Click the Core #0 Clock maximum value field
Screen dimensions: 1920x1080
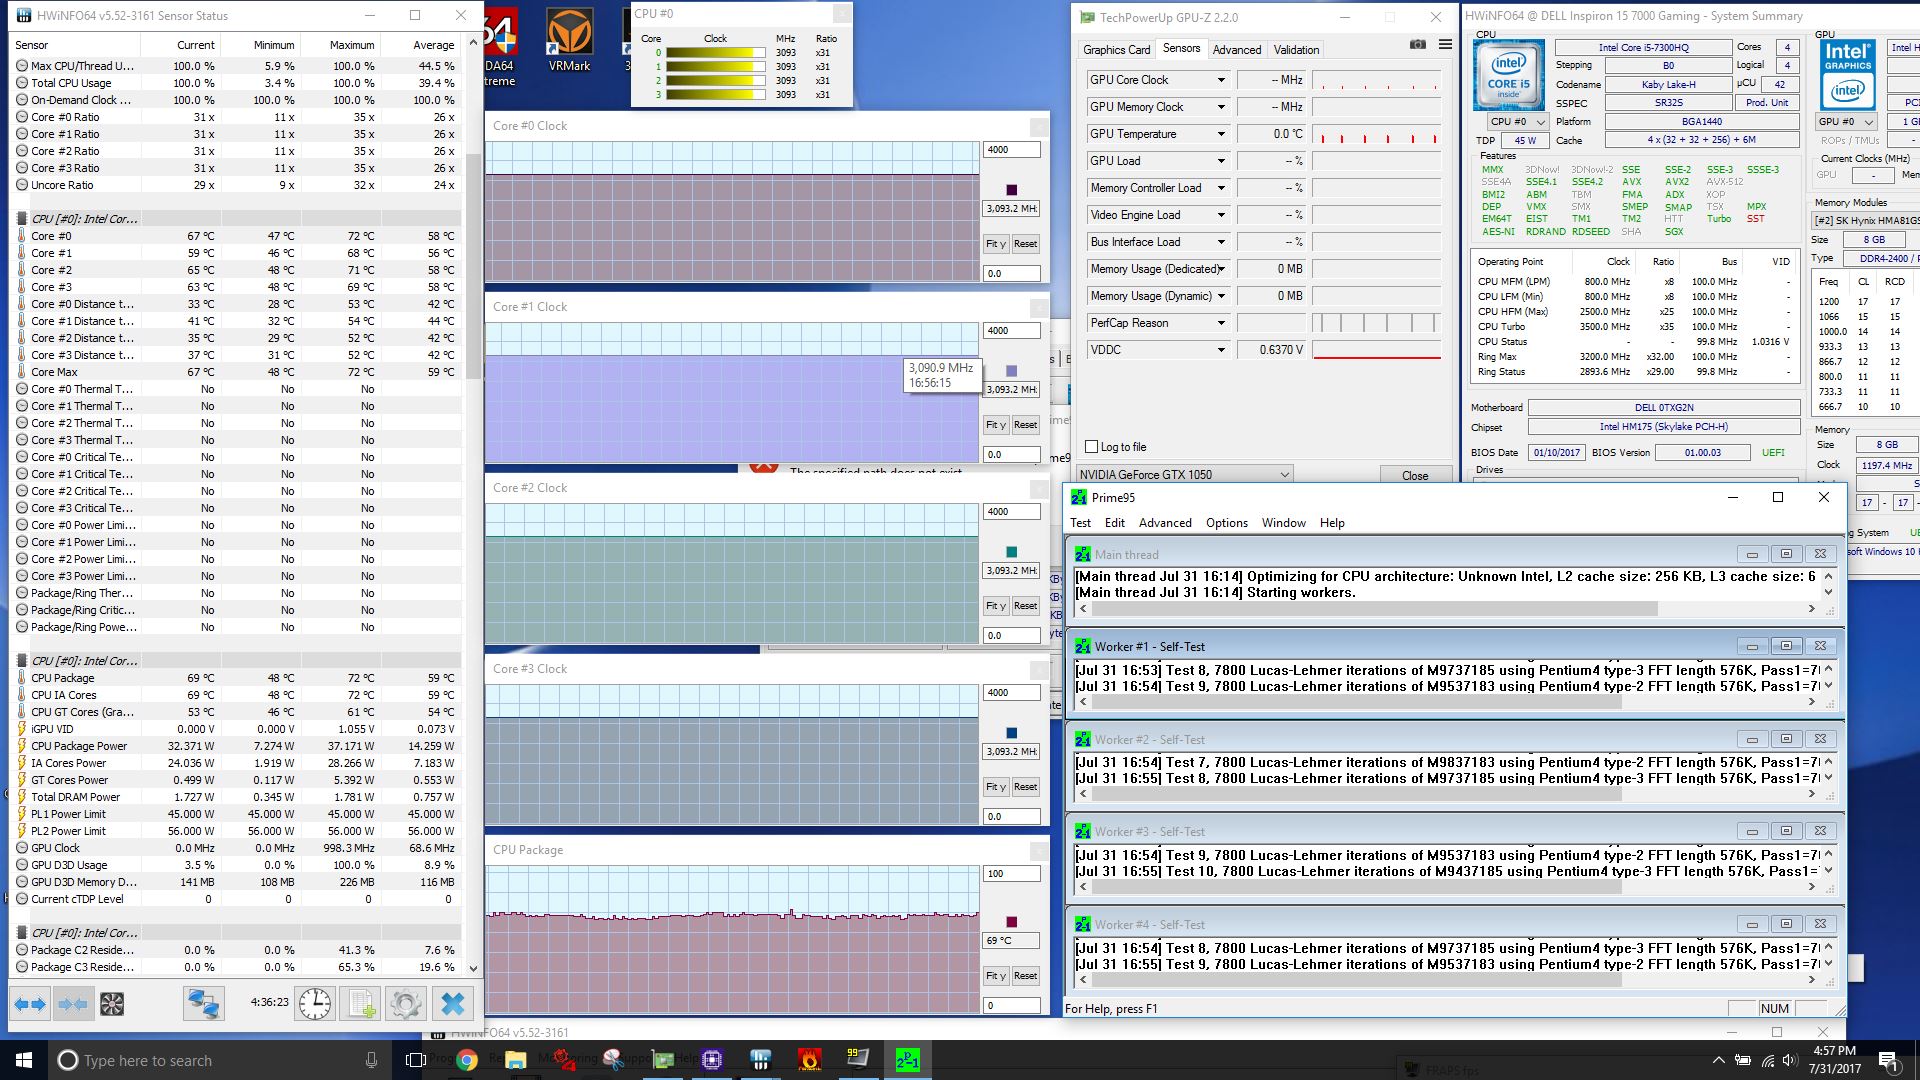1011,150
